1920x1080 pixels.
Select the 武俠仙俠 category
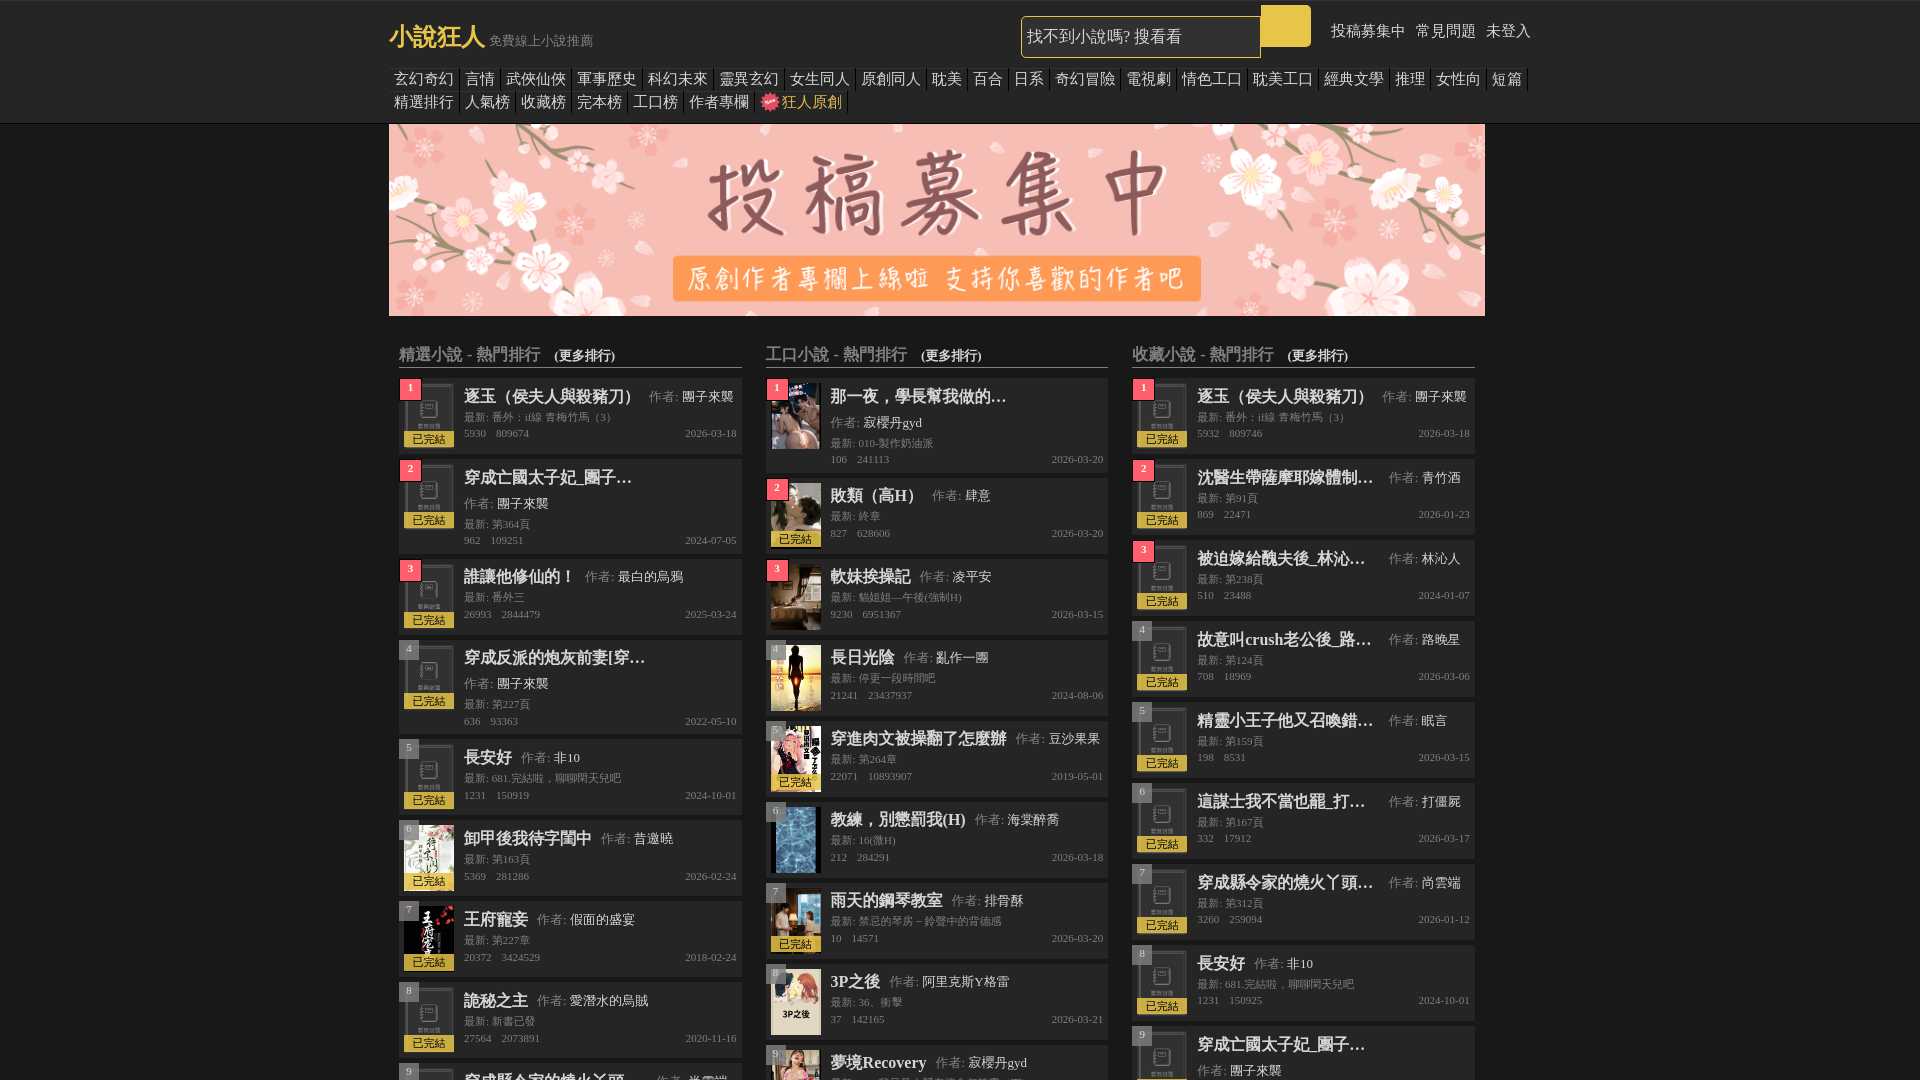536,79
